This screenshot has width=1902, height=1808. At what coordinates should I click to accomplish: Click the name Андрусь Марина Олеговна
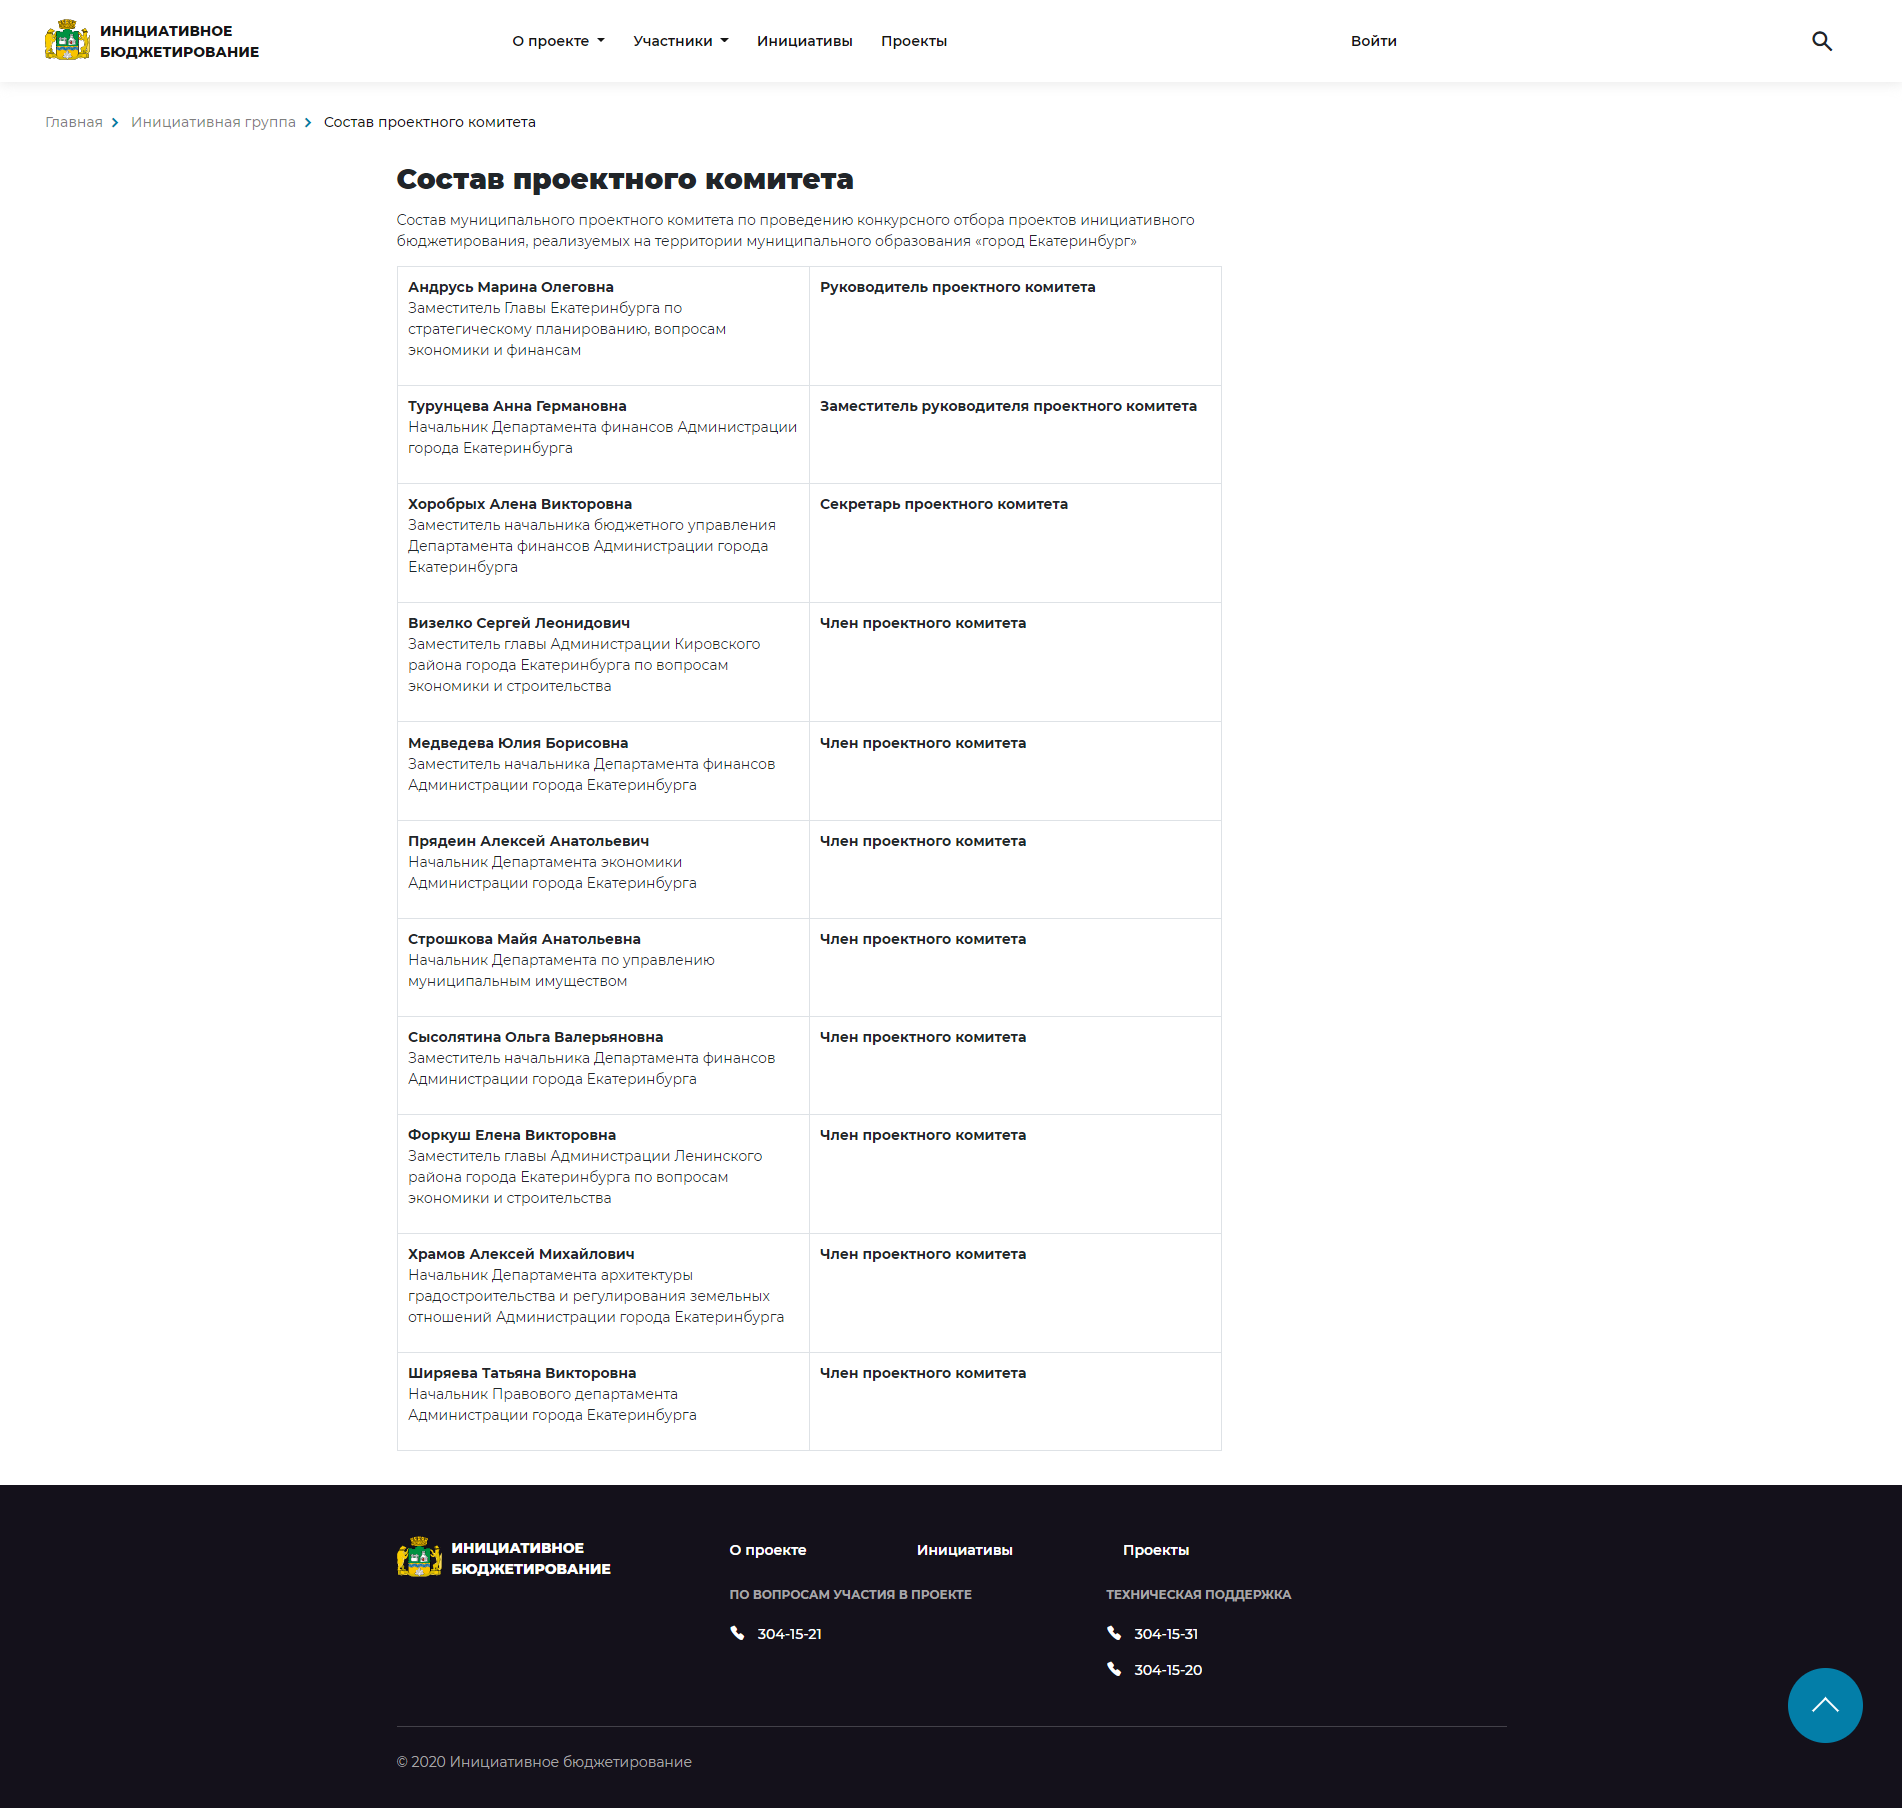point(510,287)
